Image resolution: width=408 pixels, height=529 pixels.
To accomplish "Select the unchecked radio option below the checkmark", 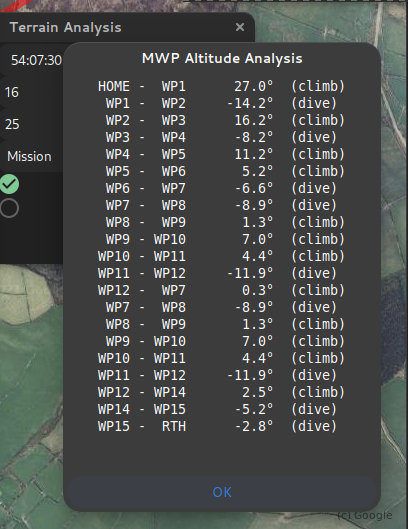I will (9, 208).
